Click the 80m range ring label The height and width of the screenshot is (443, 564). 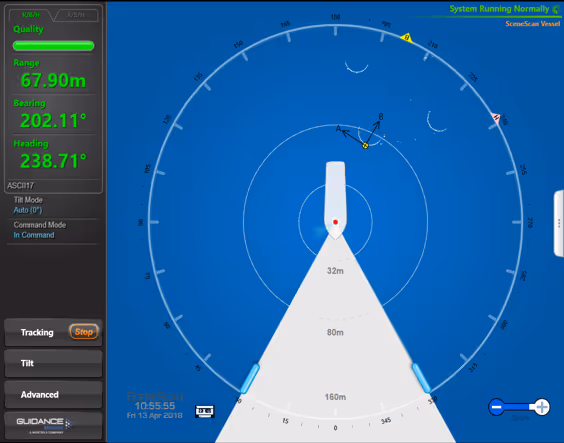coord(335,332)
